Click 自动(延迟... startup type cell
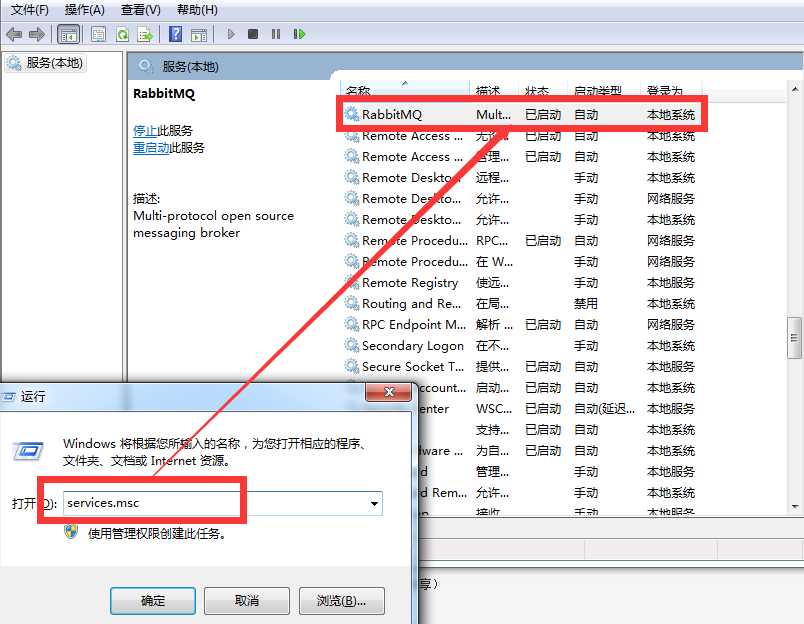This screenshot has width=804, height=624. pos(604,409)
